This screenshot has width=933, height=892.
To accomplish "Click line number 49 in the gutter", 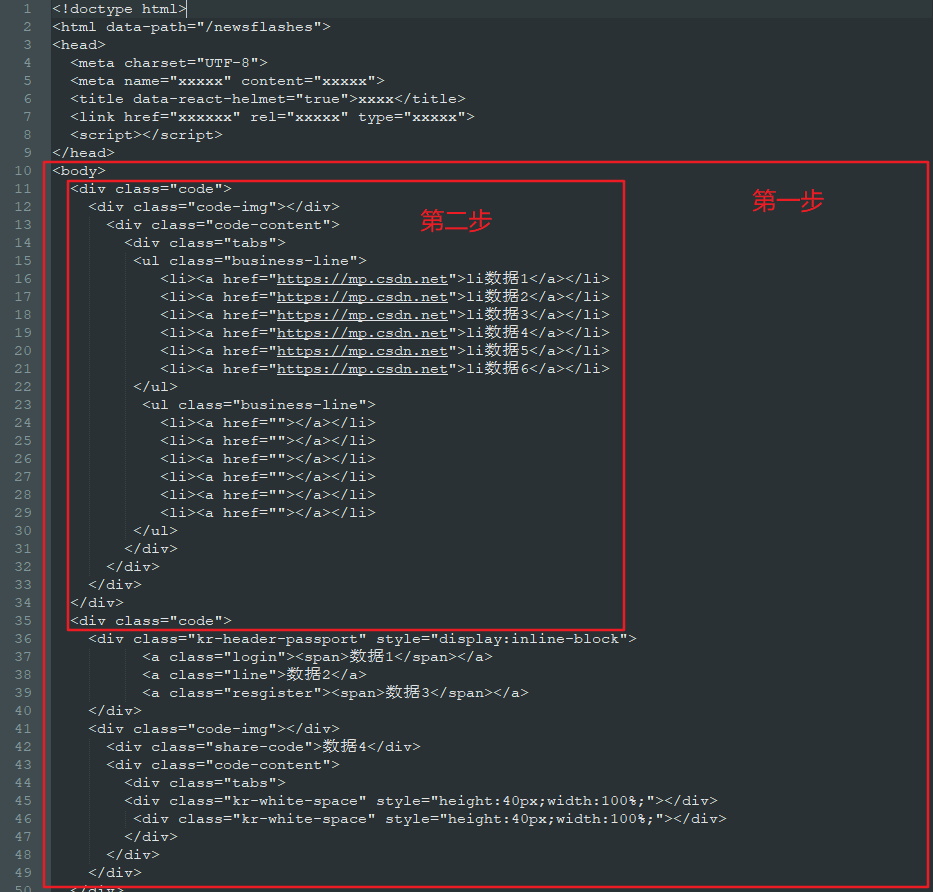I will [23, 873].
